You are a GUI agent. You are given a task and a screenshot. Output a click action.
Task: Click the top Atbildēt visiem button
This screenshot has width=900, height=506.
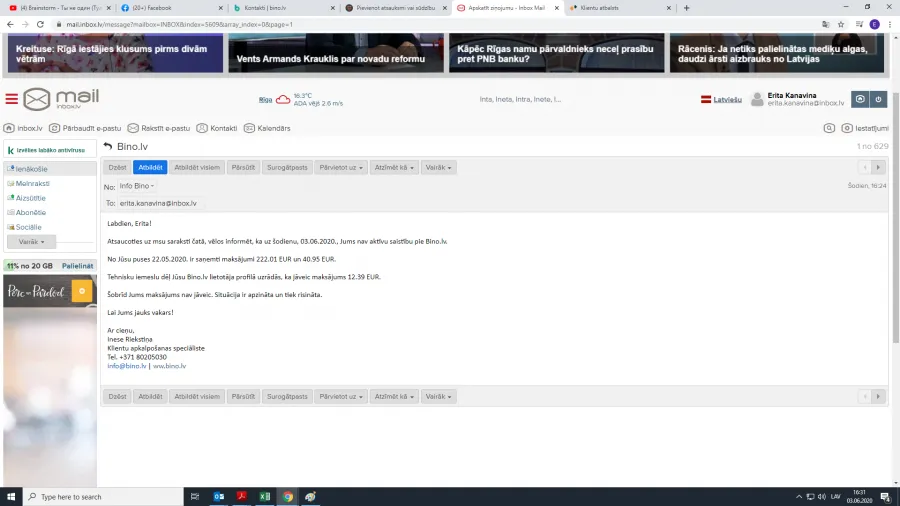(197, 168)
